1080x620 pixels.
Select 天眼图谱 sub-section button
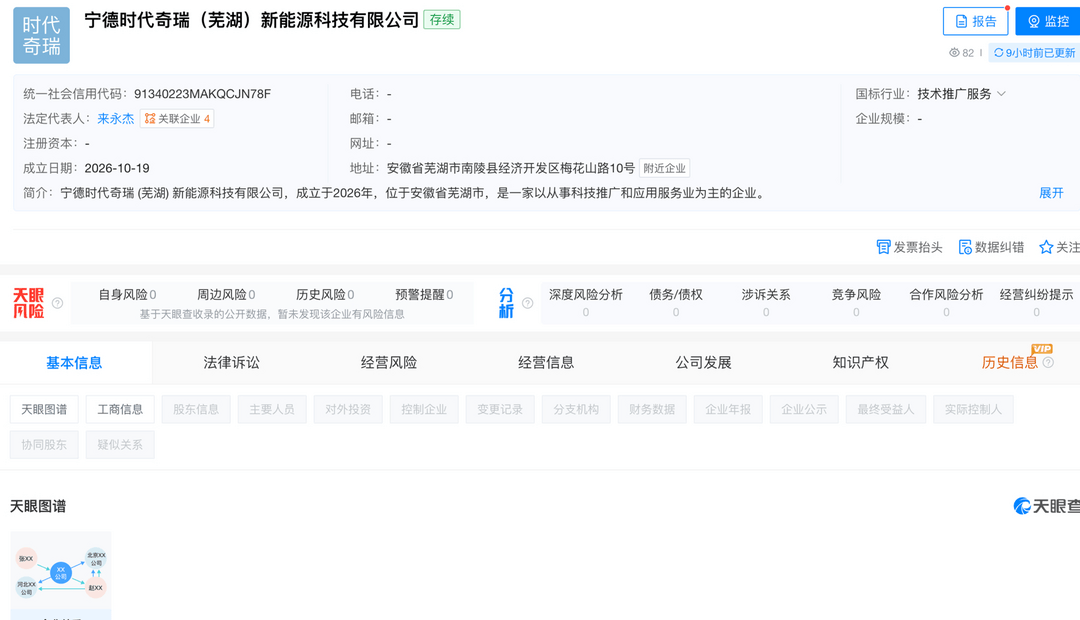click(44, 409)
